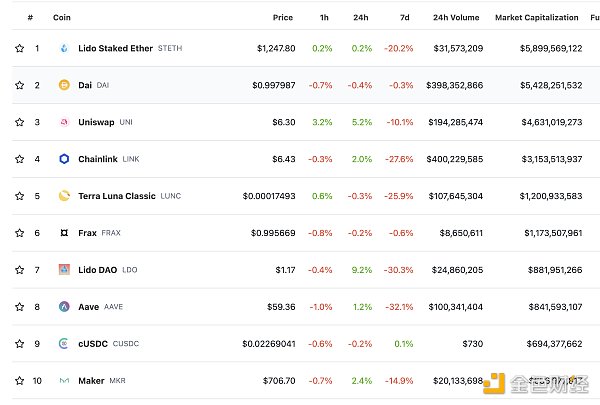Click cUSDC 7d change 0.1%
600x405 pixels.
(x=404, y=344)
